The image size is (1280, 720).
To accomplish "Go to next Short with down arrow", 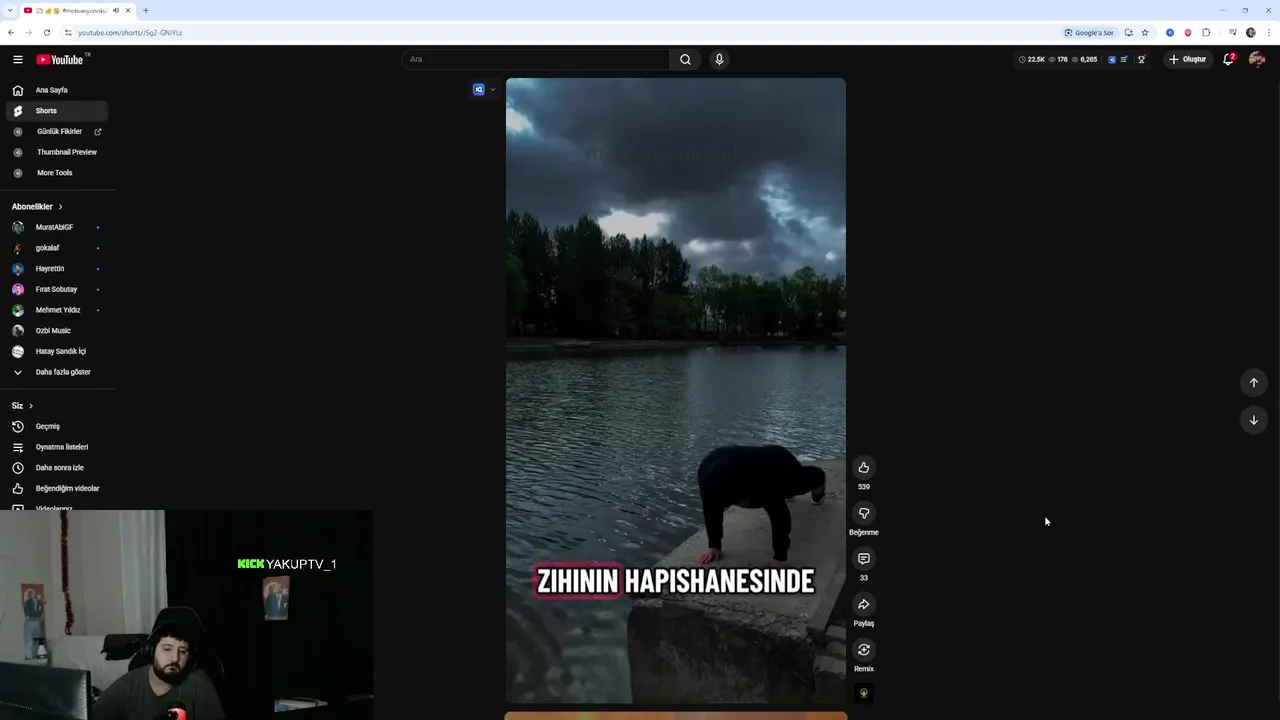I will 1254,420.
